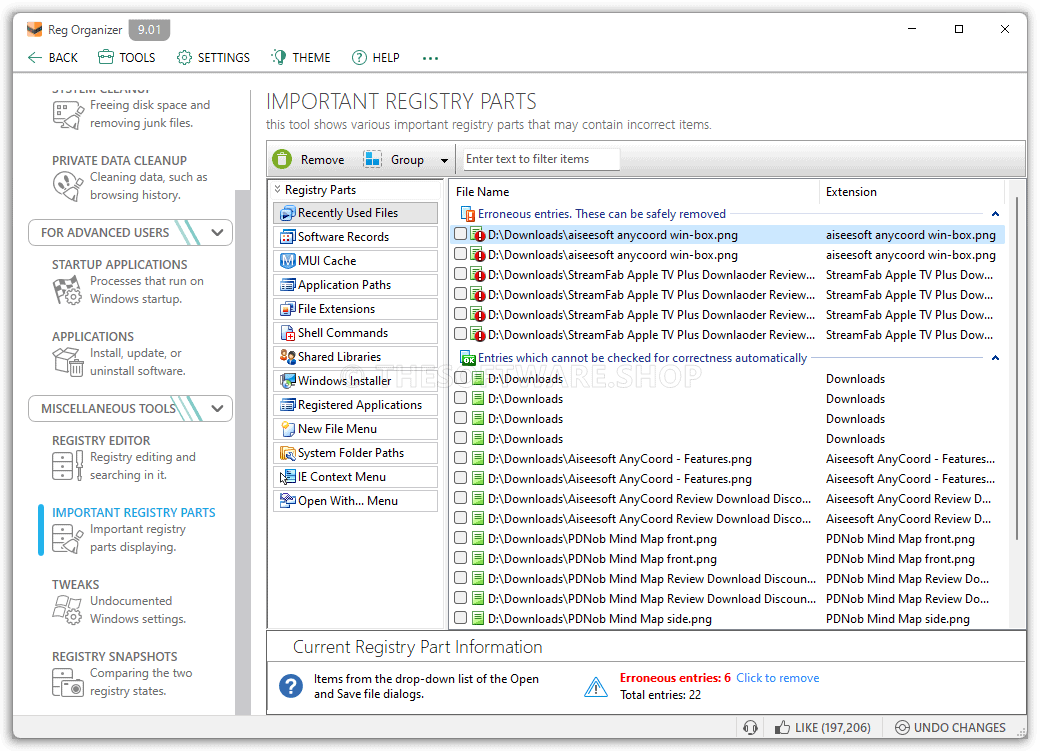Click the 'Click to remove' link

click(x=777, y=678)
